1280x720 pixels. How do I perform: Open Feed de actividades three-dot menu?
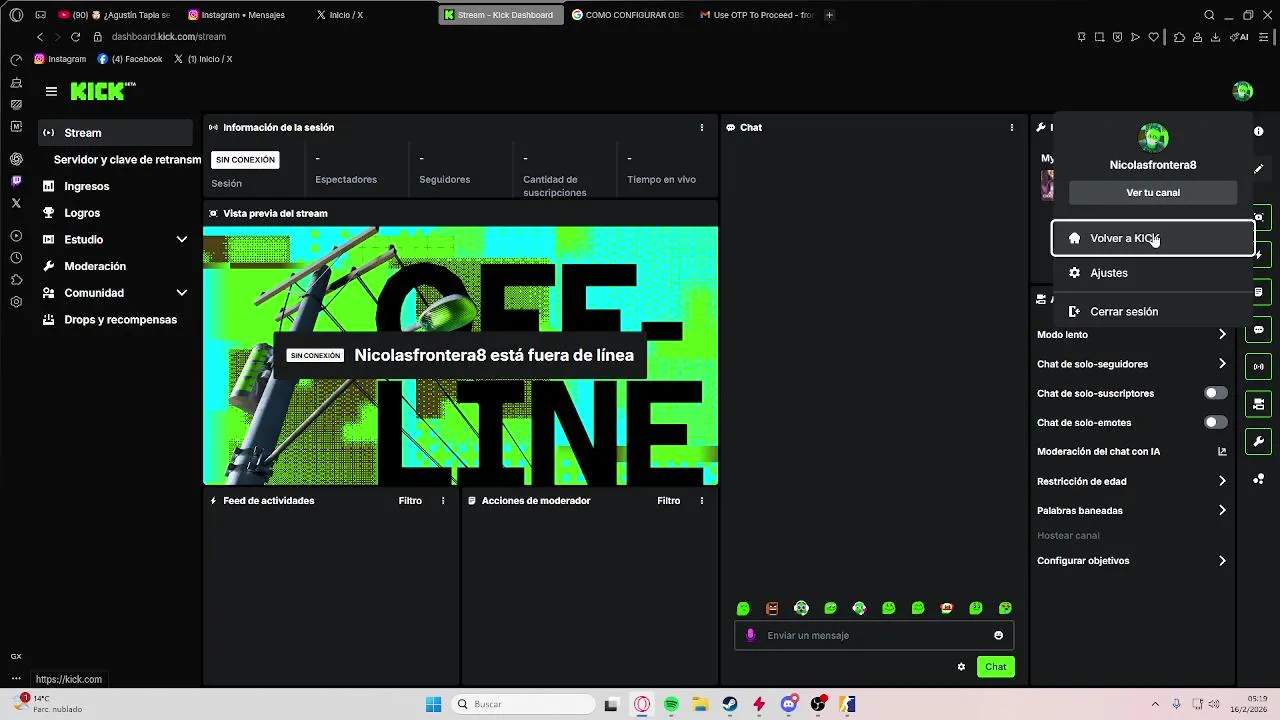(443, 501)
